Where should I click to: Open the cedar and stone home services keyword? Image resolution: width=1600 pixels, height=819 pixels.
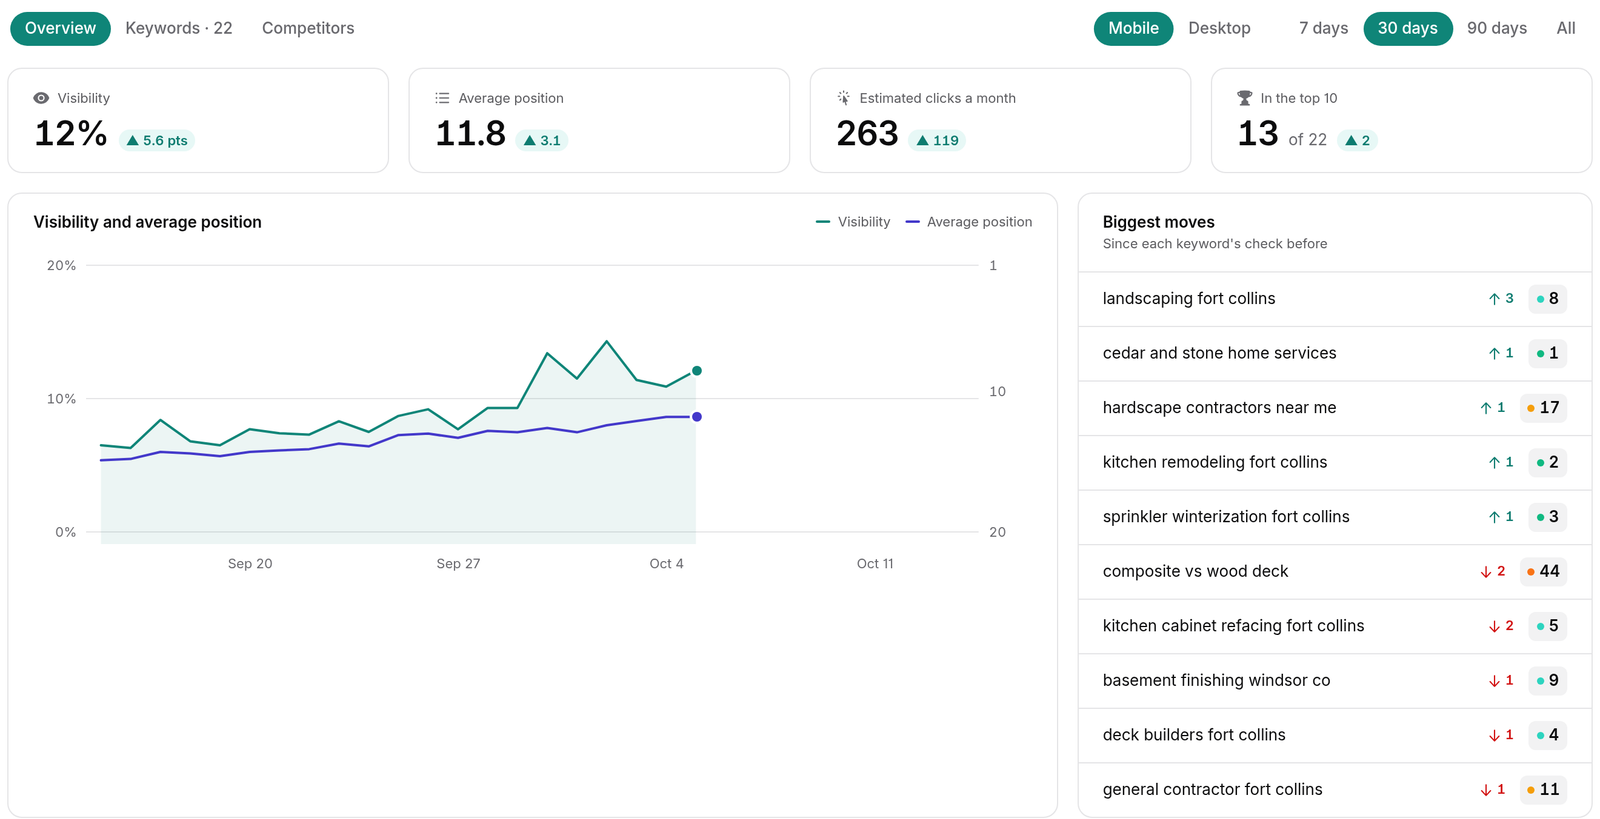pyautogui.click(x=1335, y=353)
